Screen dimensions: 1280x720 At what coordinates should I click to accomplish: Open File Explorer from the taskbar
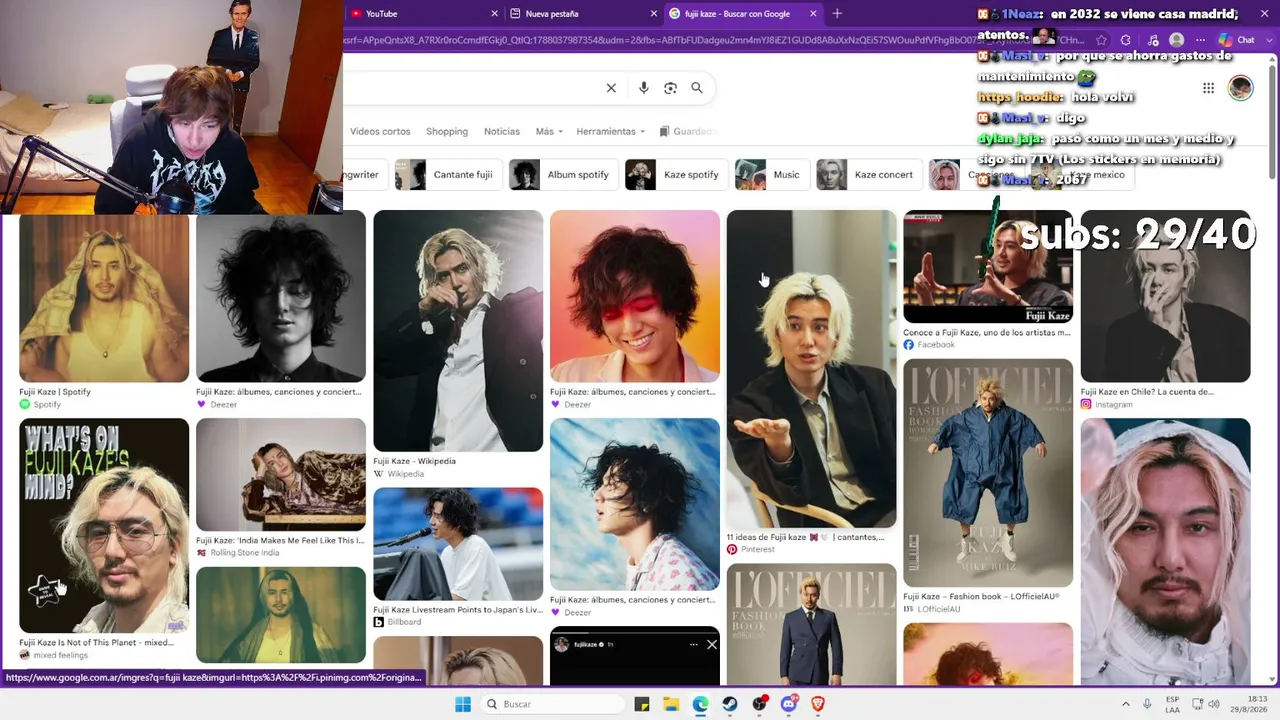(x=671, y=704)
